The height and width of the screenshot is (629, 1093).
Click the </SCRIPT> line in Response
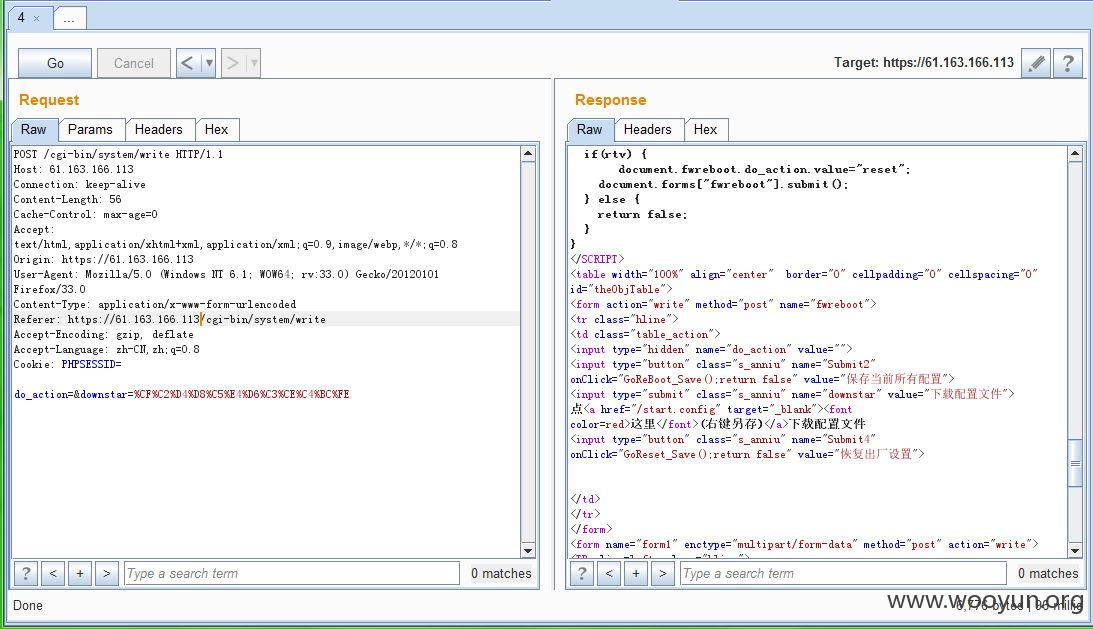597,259
